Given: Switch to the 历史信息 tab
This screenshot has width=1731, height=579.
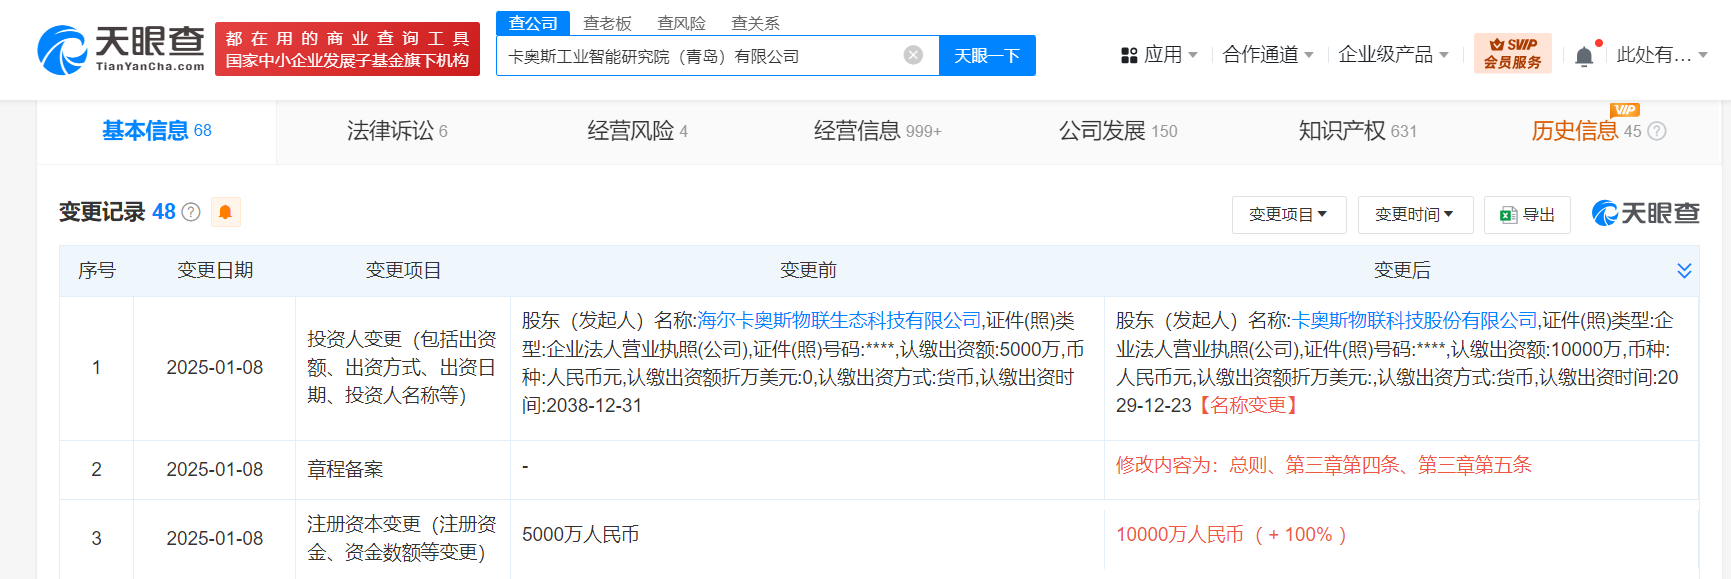Looking at the screenshot, I should (x=1586, y=131).
